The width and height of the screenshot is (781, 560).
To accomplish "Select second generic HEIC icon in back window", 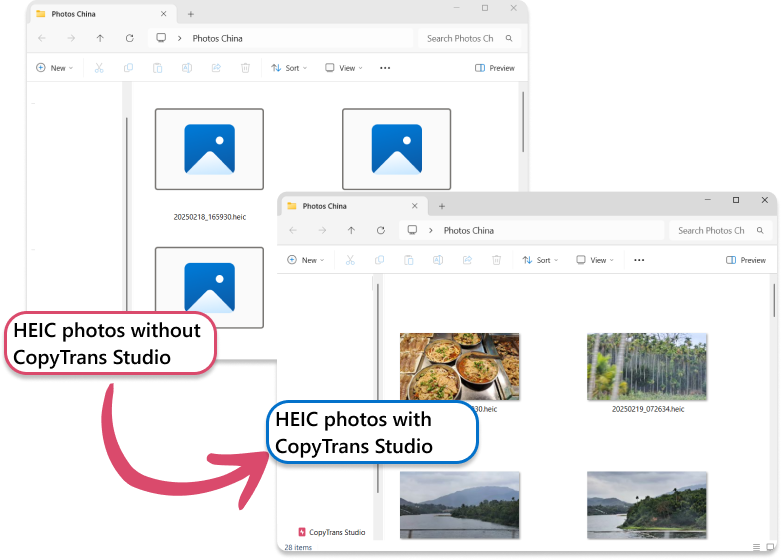I will 396,149.
